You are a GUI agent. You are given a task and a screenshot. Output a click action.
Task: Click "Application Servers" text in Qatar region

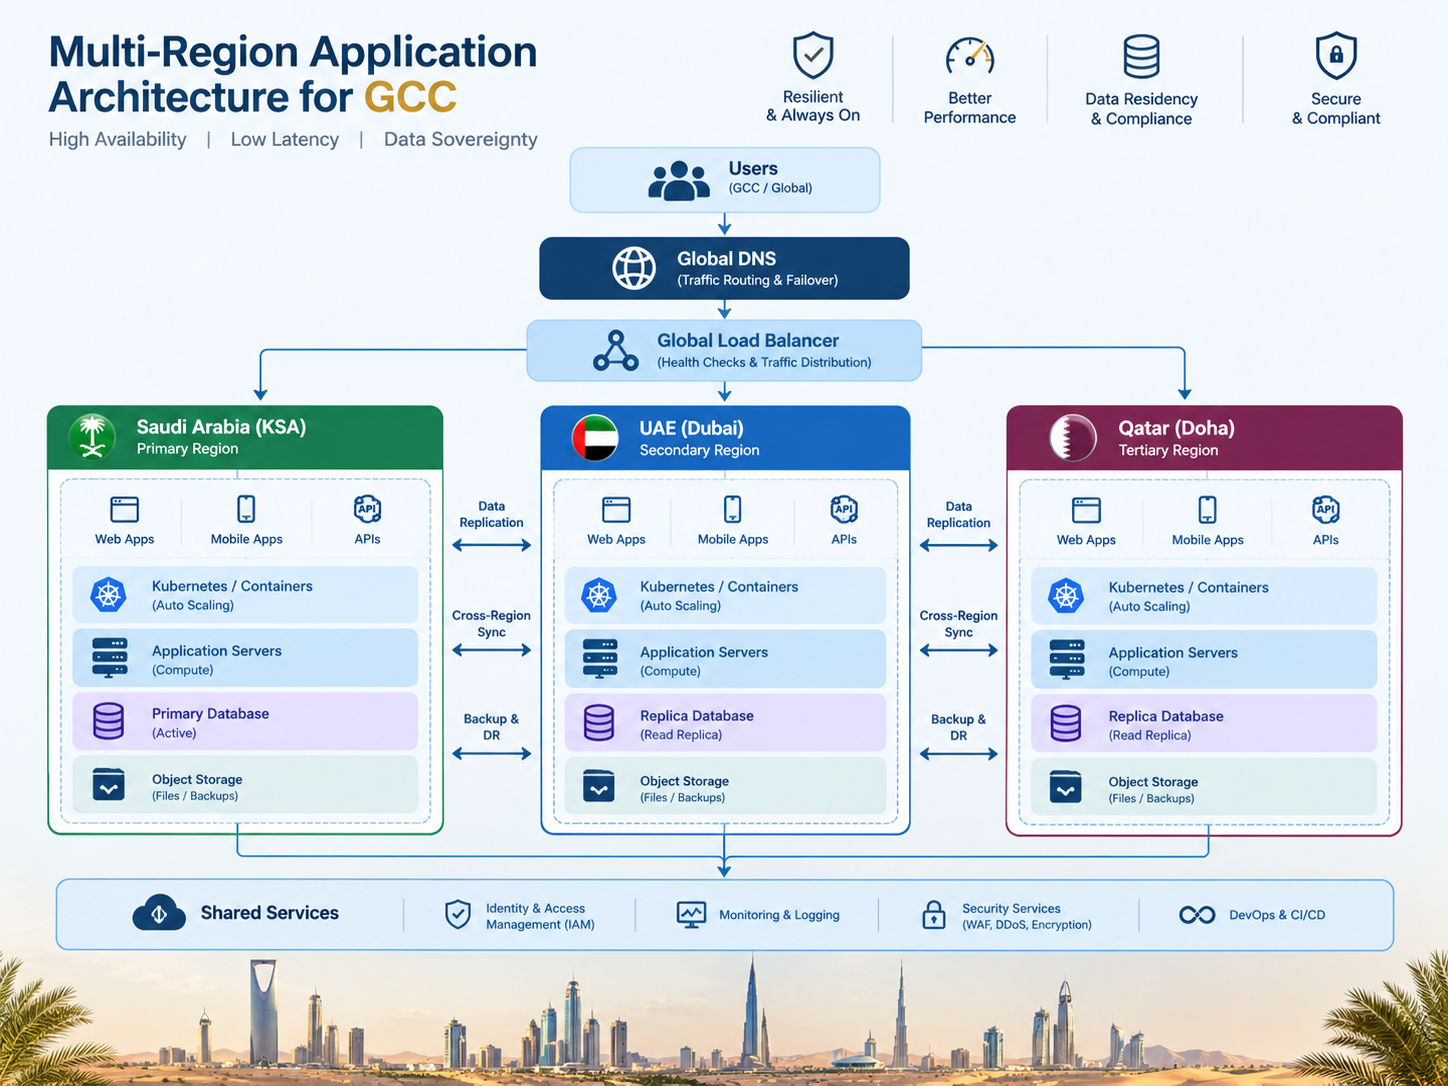click(x=1173, y=653)
